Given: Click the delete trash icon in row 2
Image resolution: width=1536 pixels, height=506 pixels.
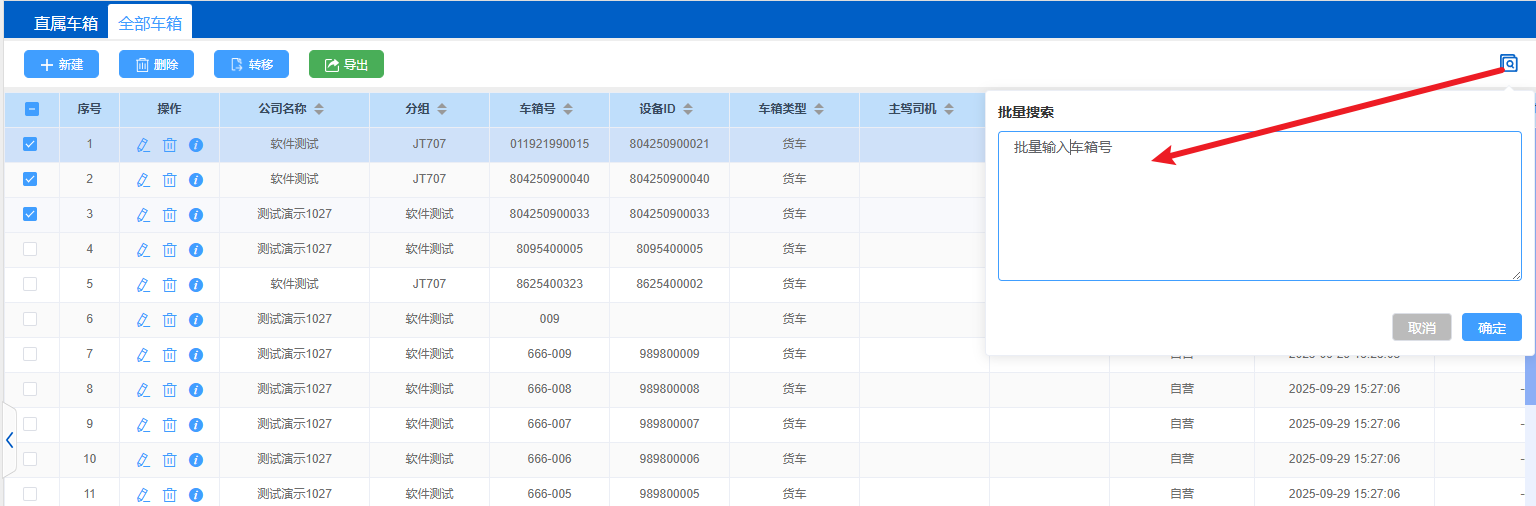Looking at the screenshot, I should [169, 180].
